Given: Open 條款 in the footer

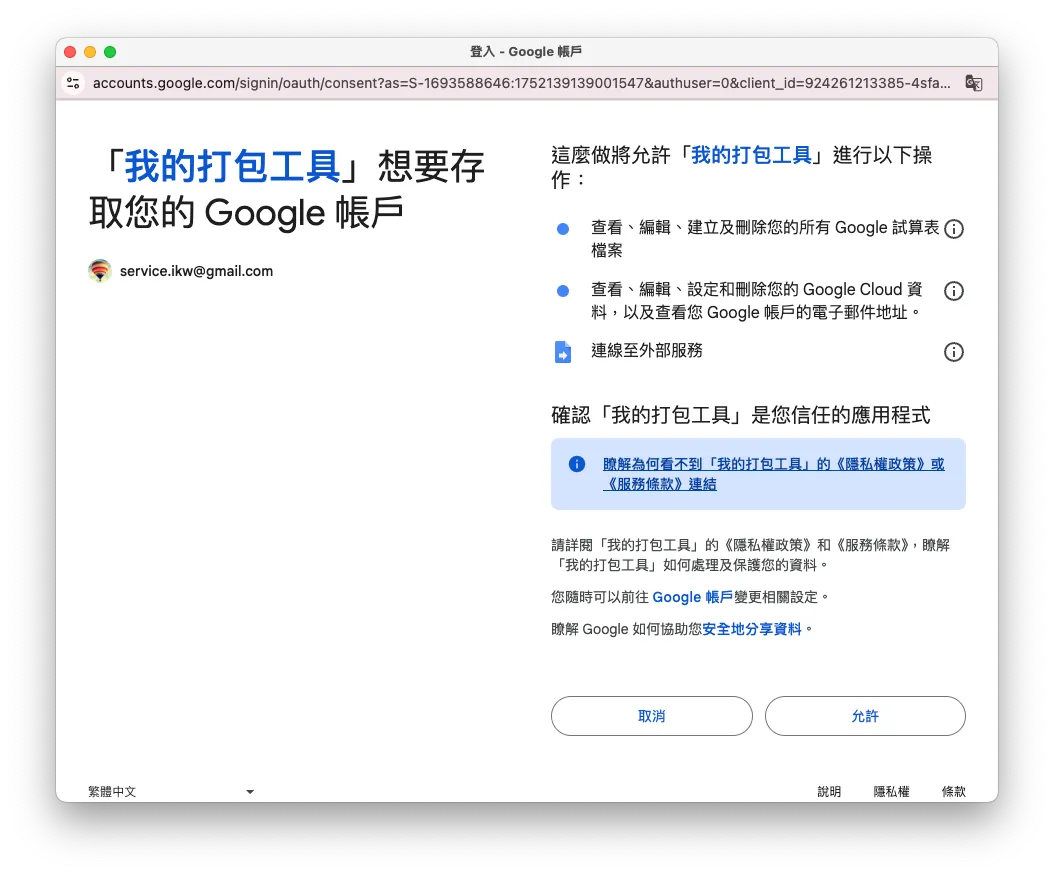Looking at the screenshot, I should pyautogui.click(x=953, y=791).
